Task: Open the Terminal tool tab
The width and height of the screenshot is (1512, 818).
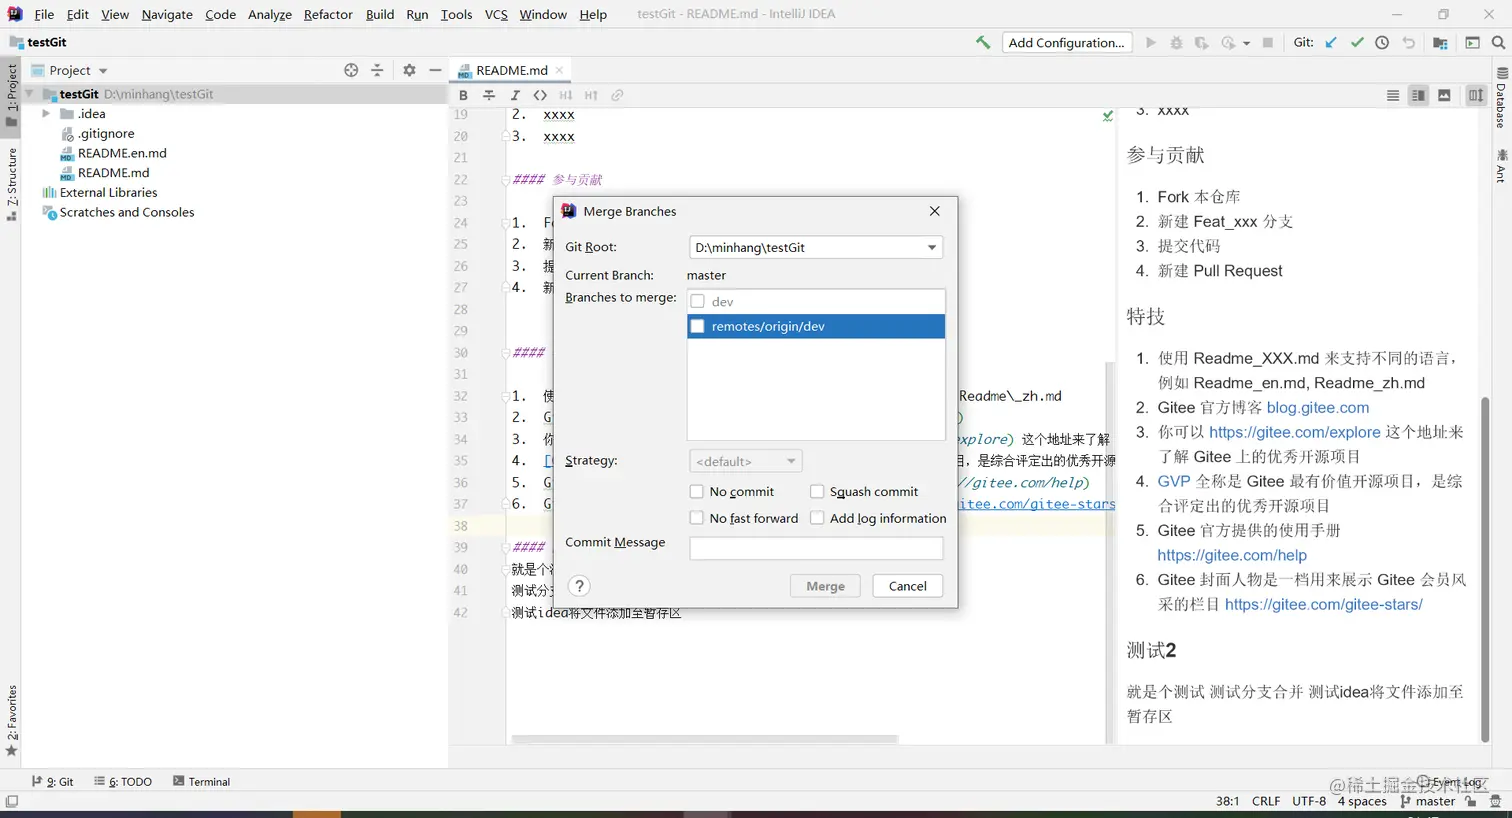Action: point(201,781)
